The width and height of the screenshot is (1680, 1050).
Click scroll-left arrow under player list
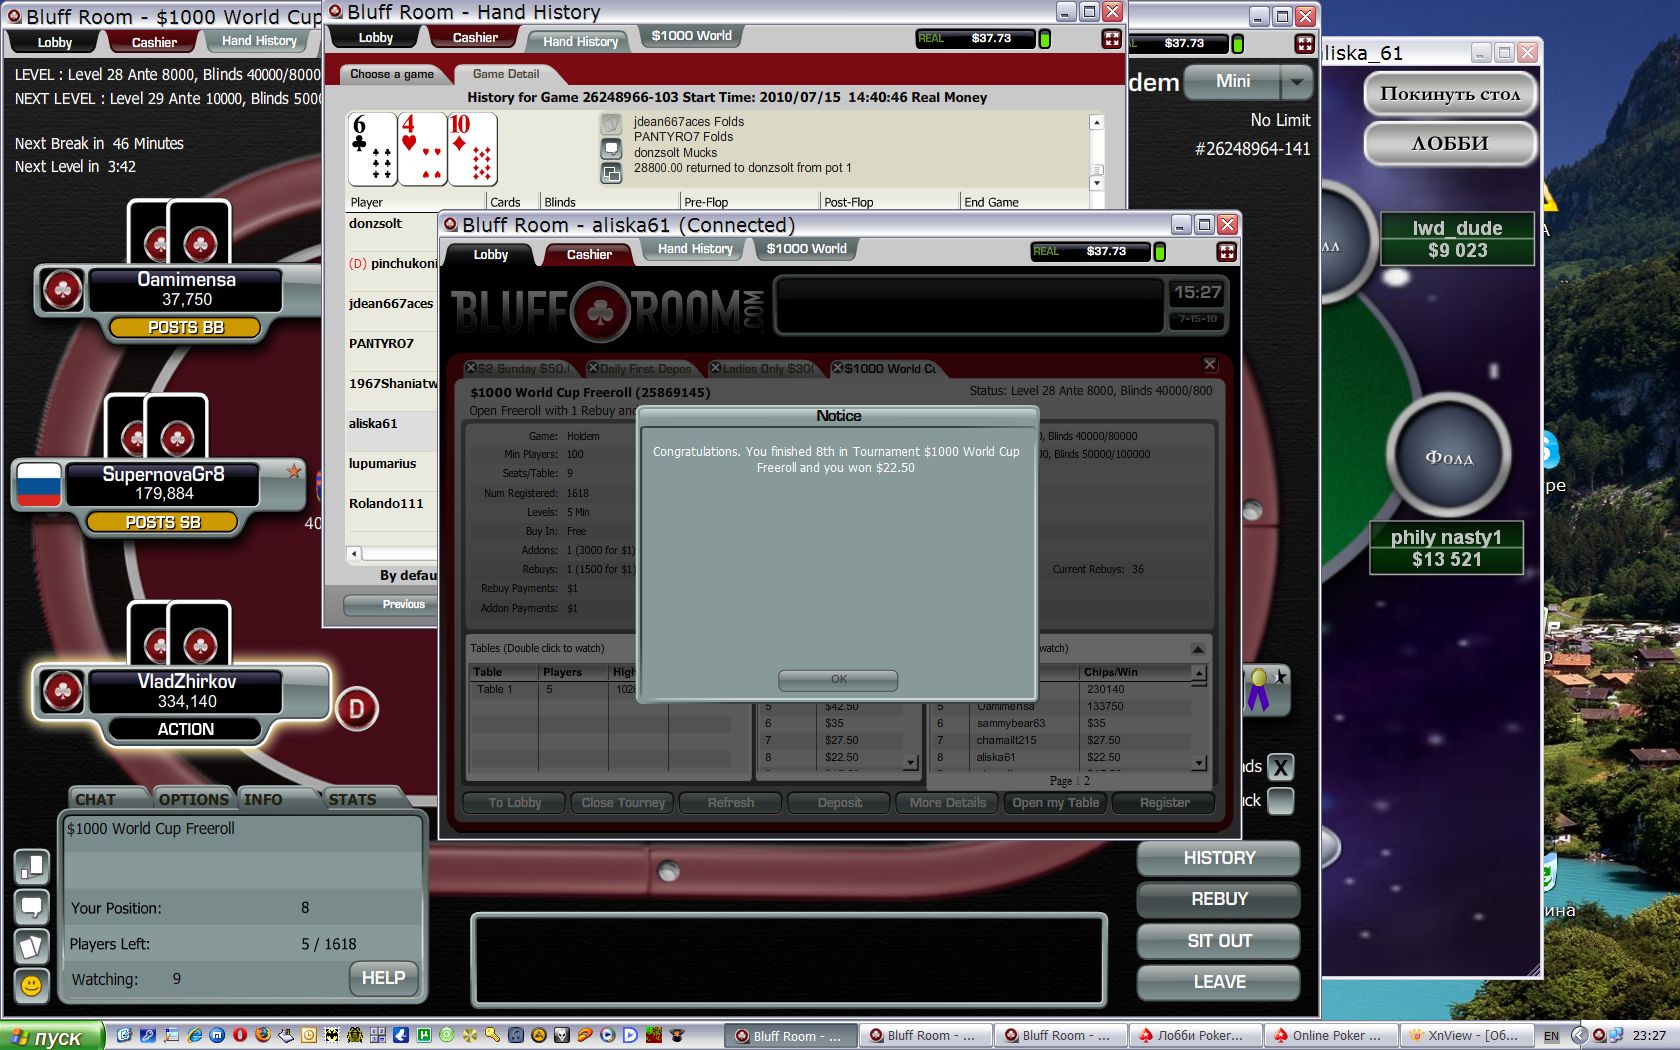point(354,553)
